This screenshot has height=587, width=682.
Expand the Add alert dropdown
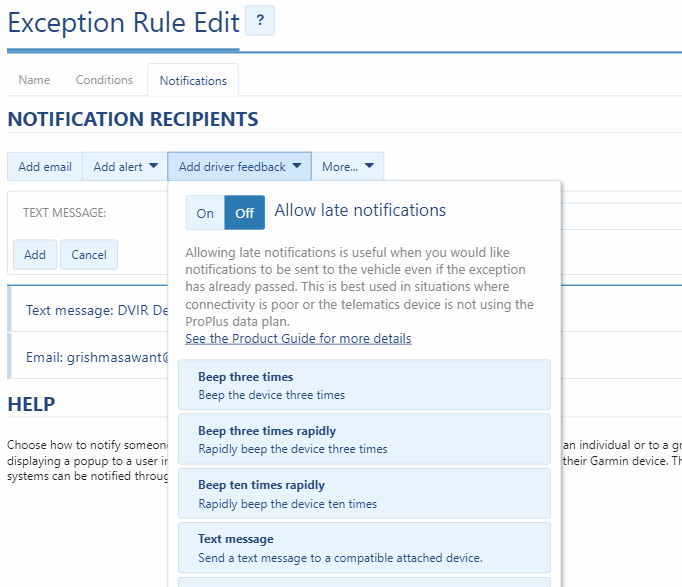click(x=125, y=166)
